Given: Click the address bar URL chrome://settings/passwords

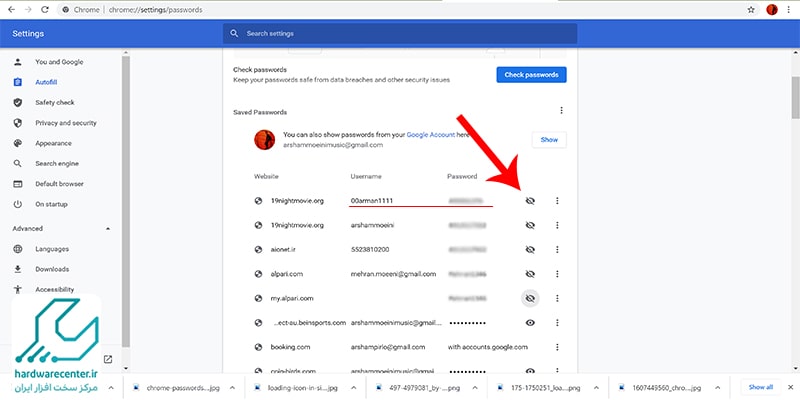Looking at the screenshot, I should (155, 10).
